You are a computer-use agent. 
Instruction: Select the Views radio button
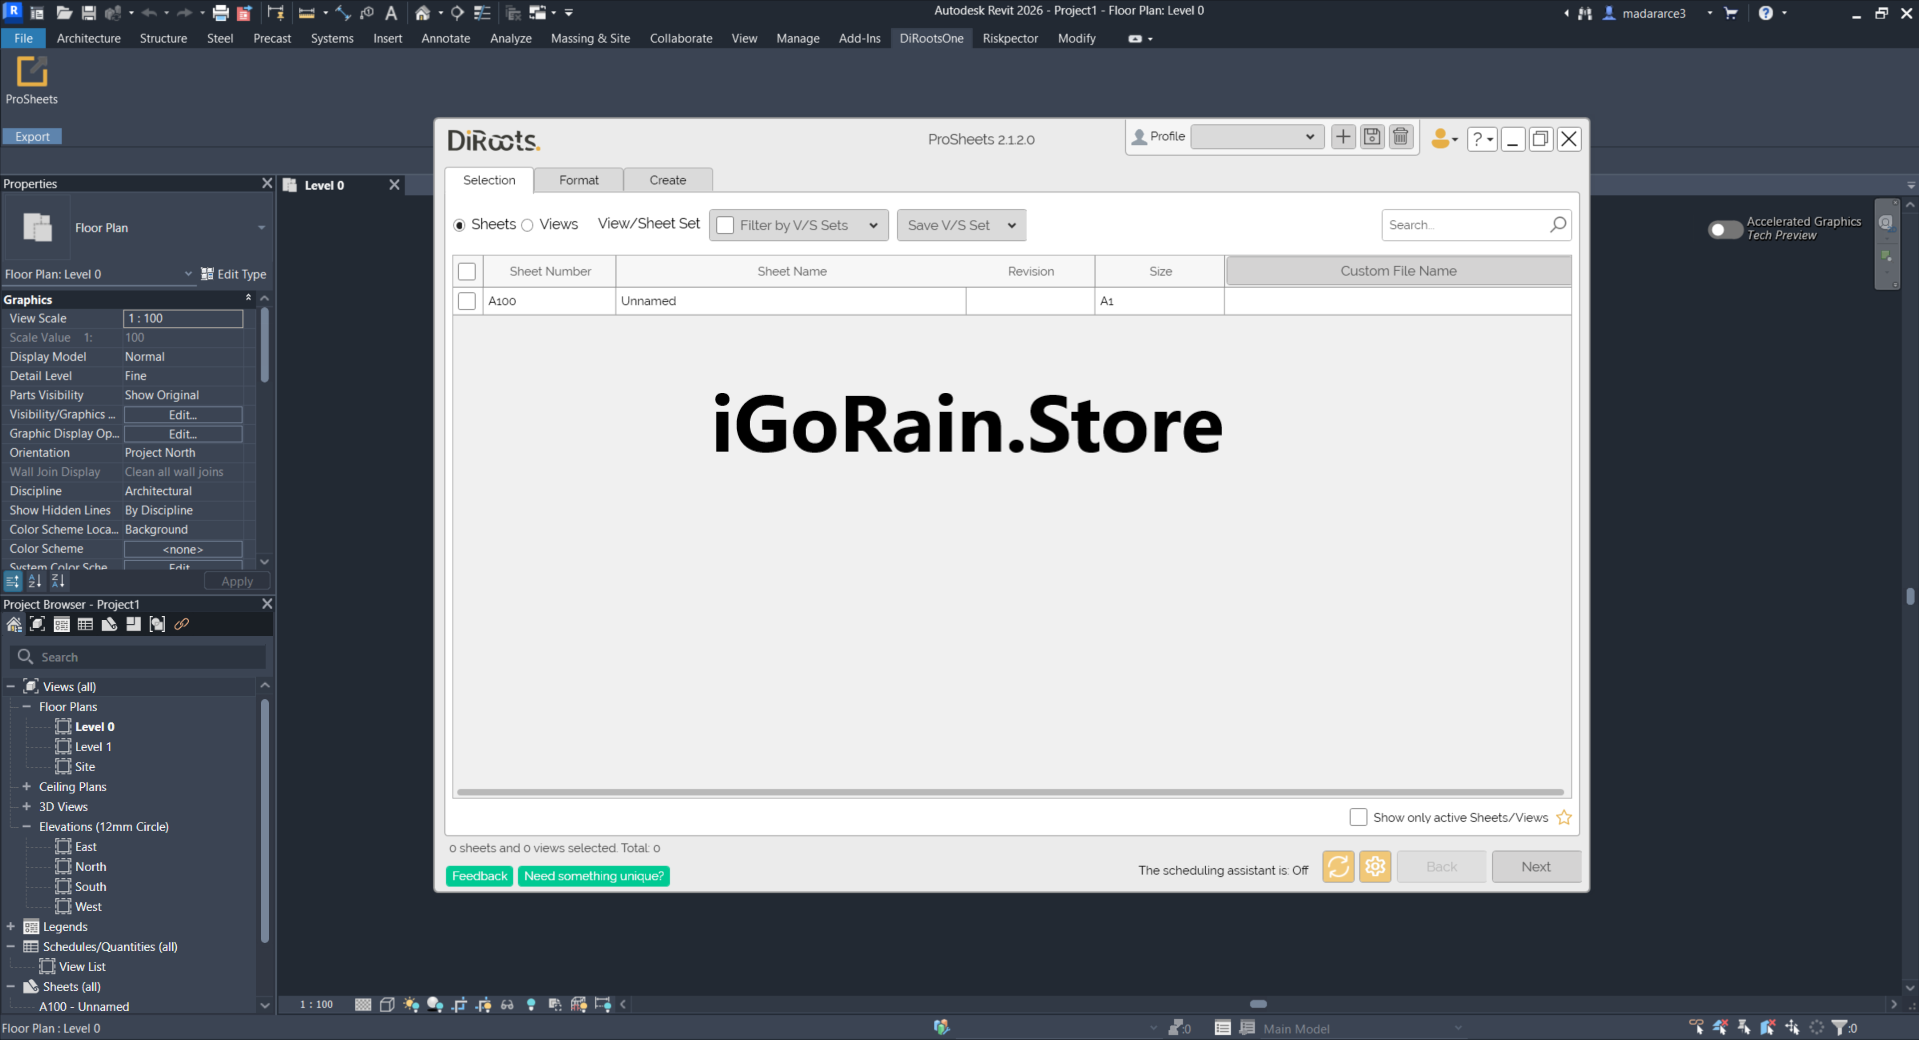coord(528,225)
